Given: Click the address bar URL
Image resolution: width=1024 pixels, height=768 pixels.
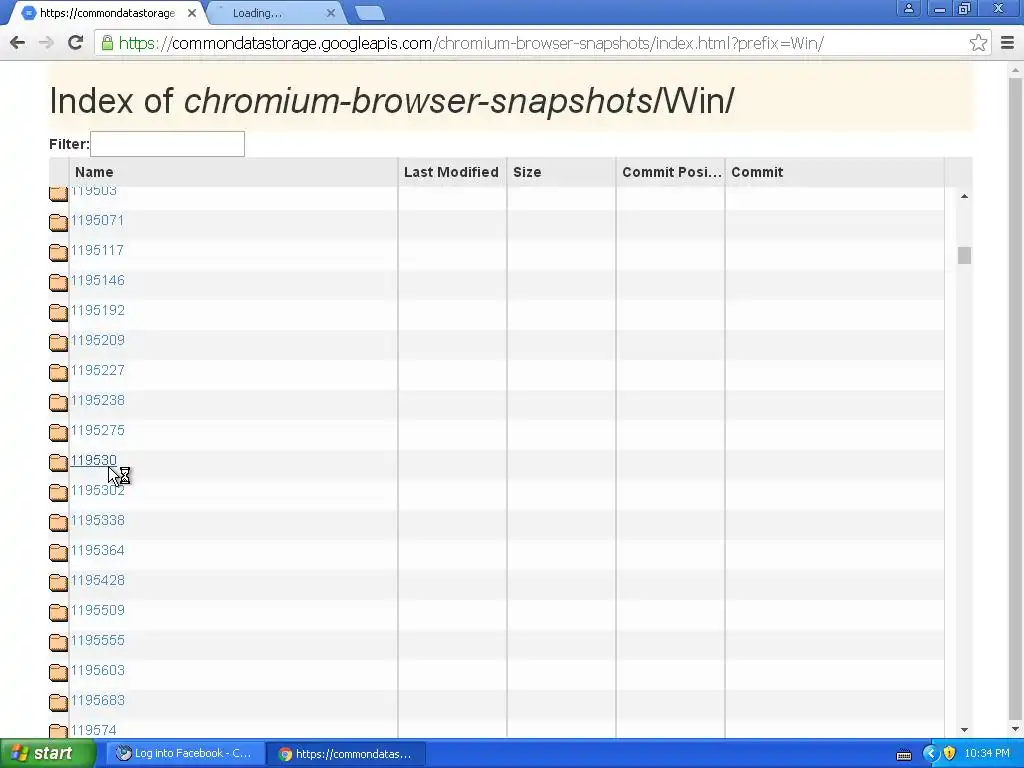Looking at the screenshot, I should point(471,43).
